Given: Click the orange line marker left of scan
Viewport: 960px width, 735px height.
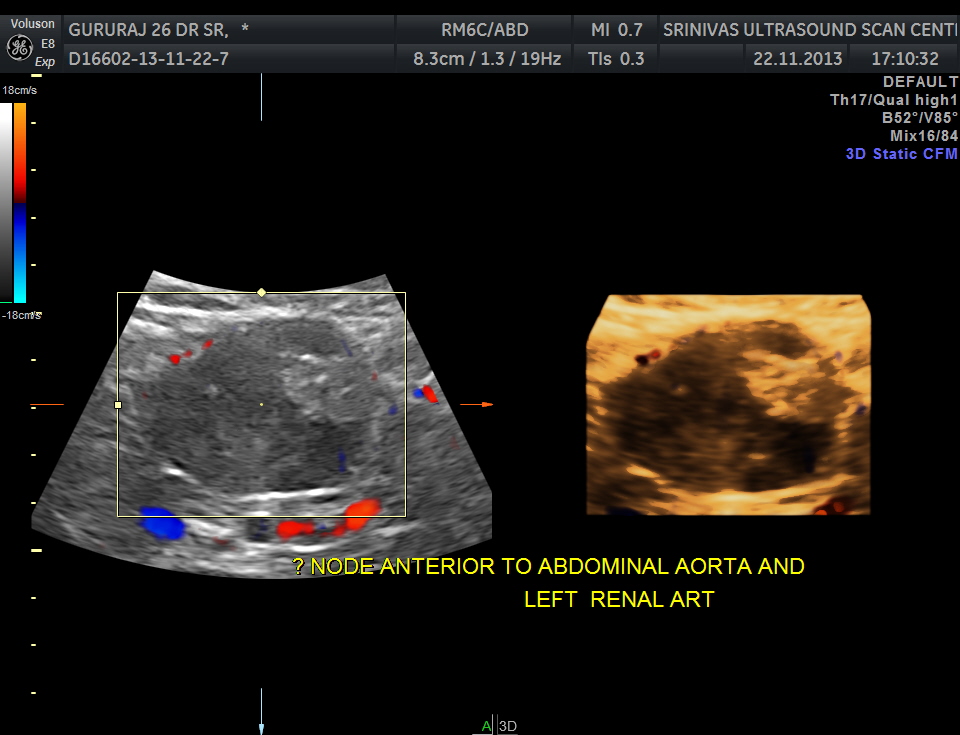Looking at the screenshot, I should point(47,405).
